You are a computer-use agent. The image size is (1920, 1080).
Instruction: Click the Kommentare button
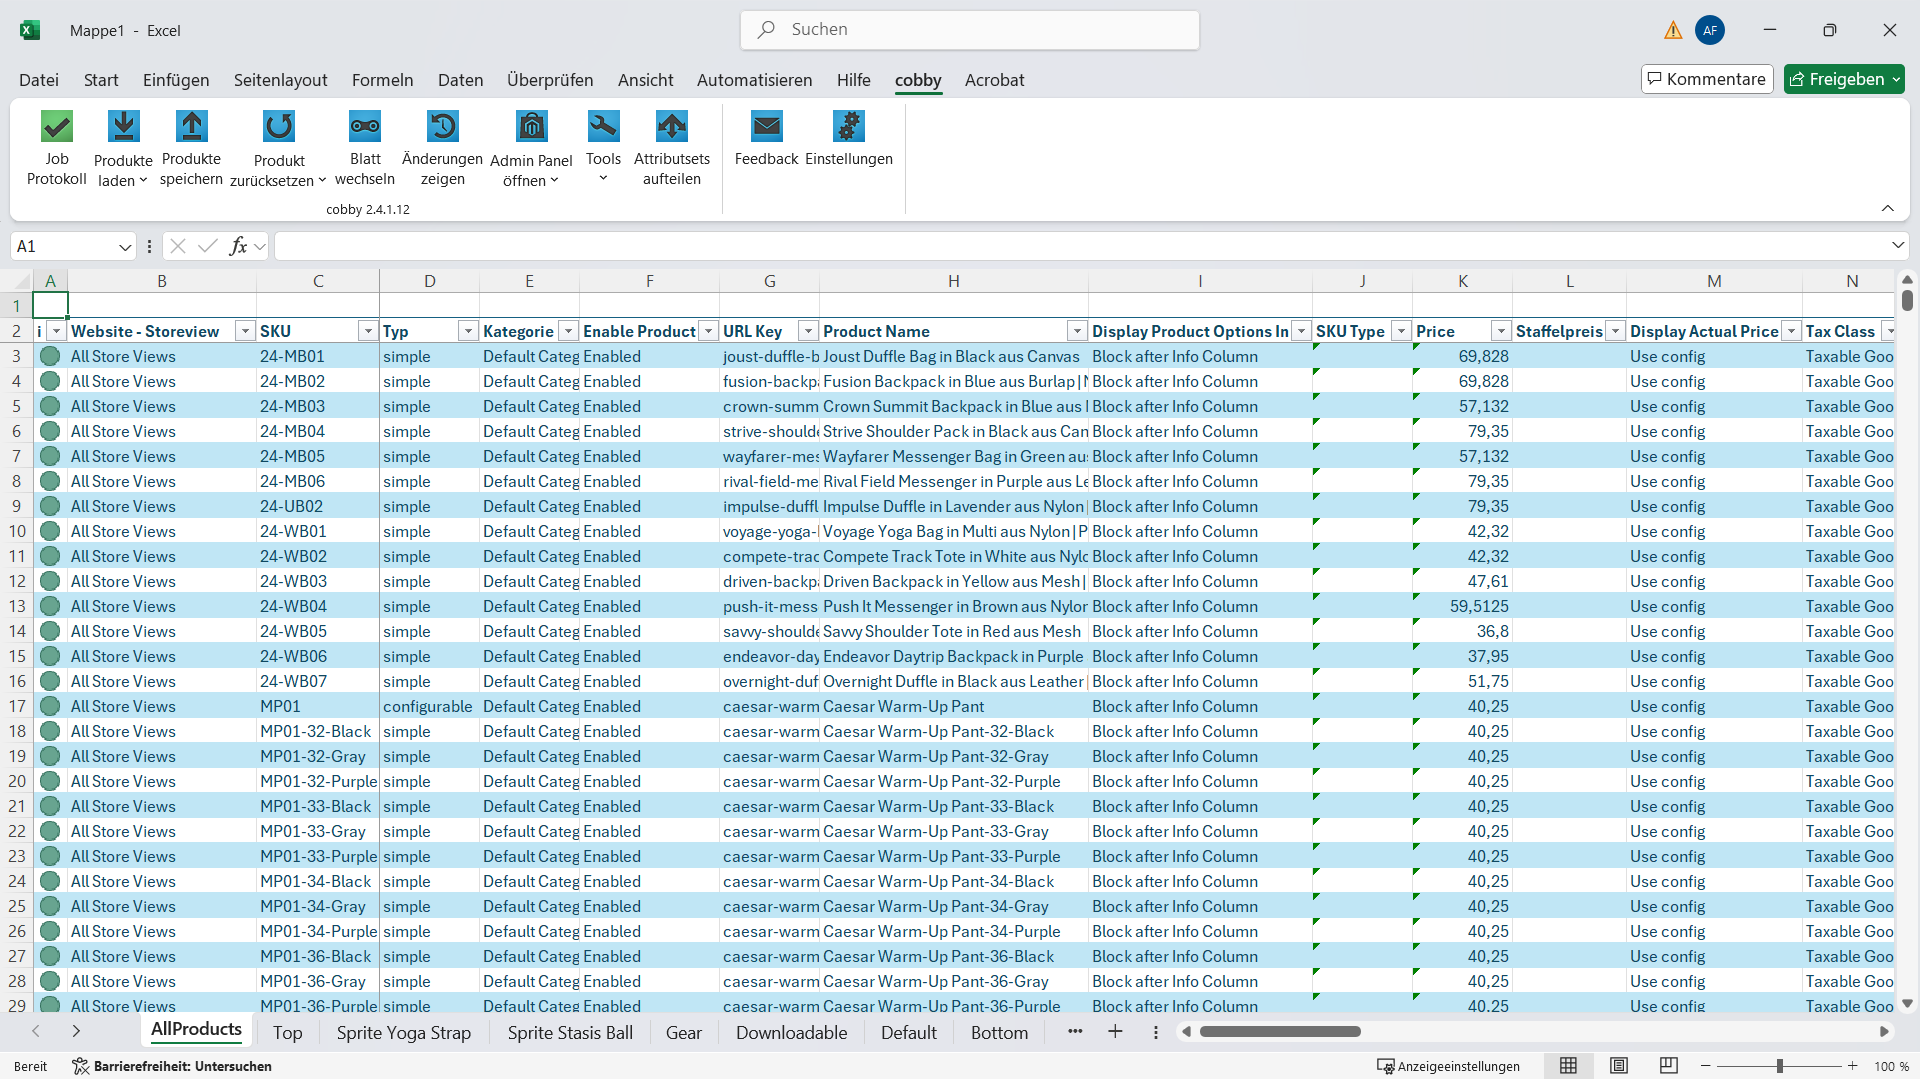pyautogui.click(x=1707, y=79)
